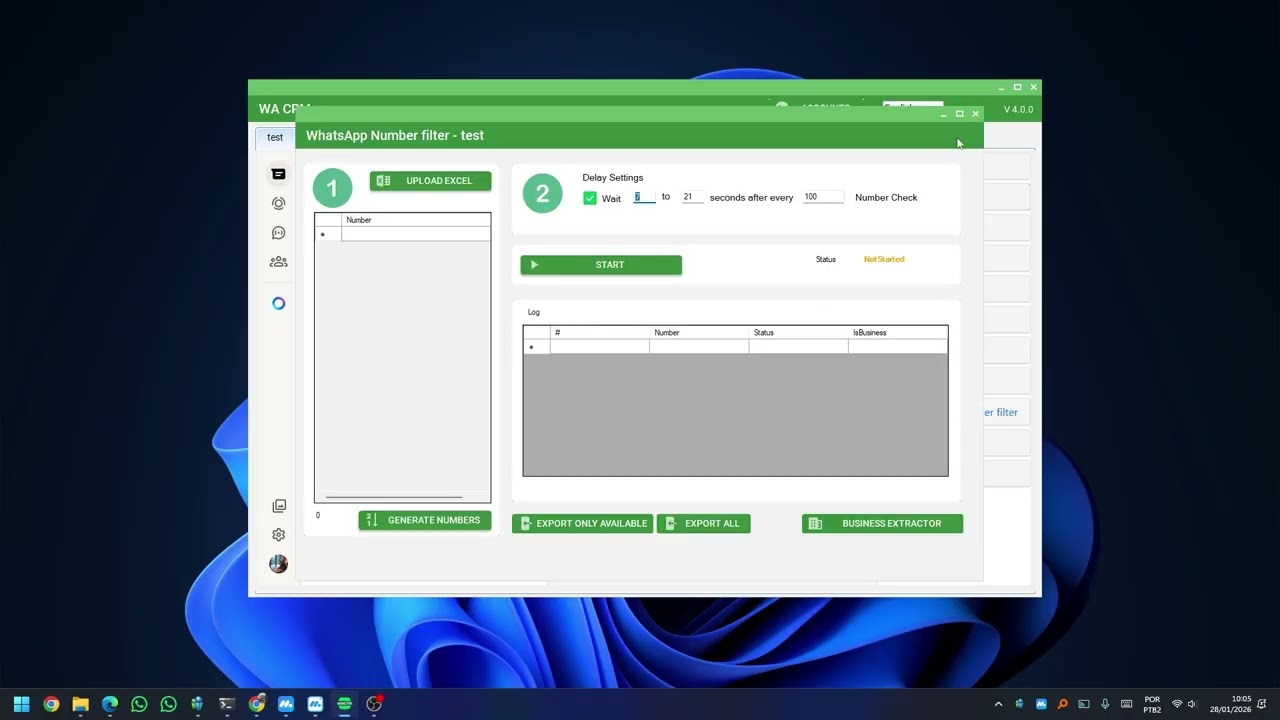Click the 'Not Started' status text
The height and width of the screenshot is (720, 1280).
tap(884, 259)
